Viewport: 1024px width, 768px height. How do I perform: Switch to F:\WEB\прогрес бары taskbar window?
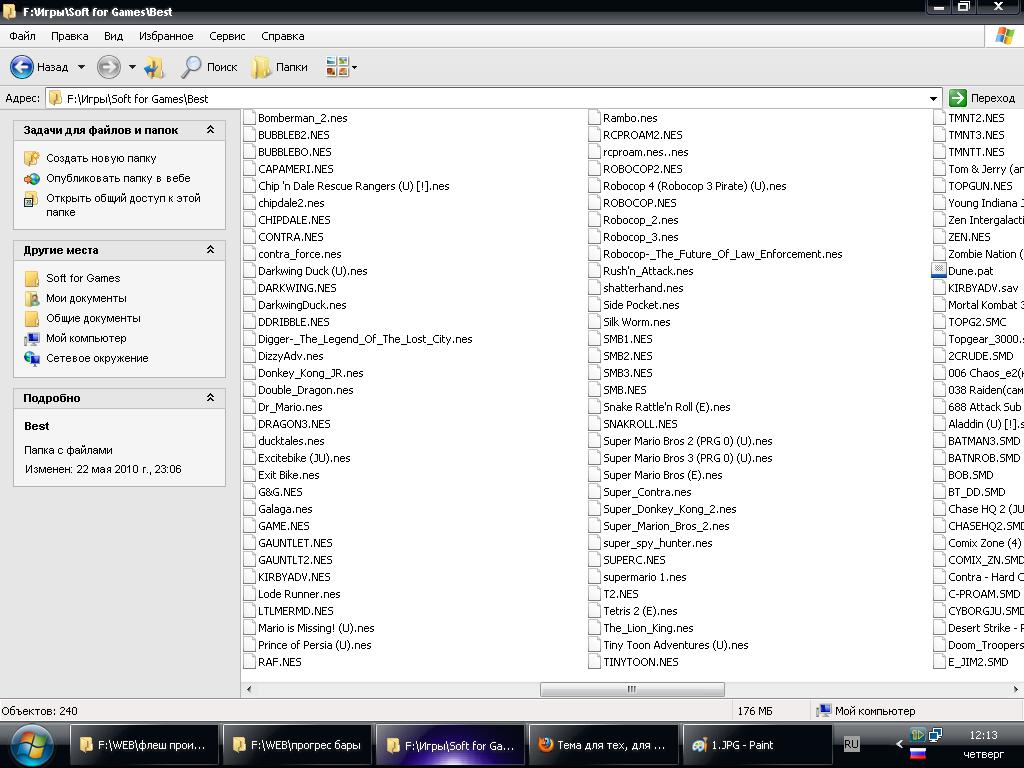pyautogui.click(x=297, y=745)
